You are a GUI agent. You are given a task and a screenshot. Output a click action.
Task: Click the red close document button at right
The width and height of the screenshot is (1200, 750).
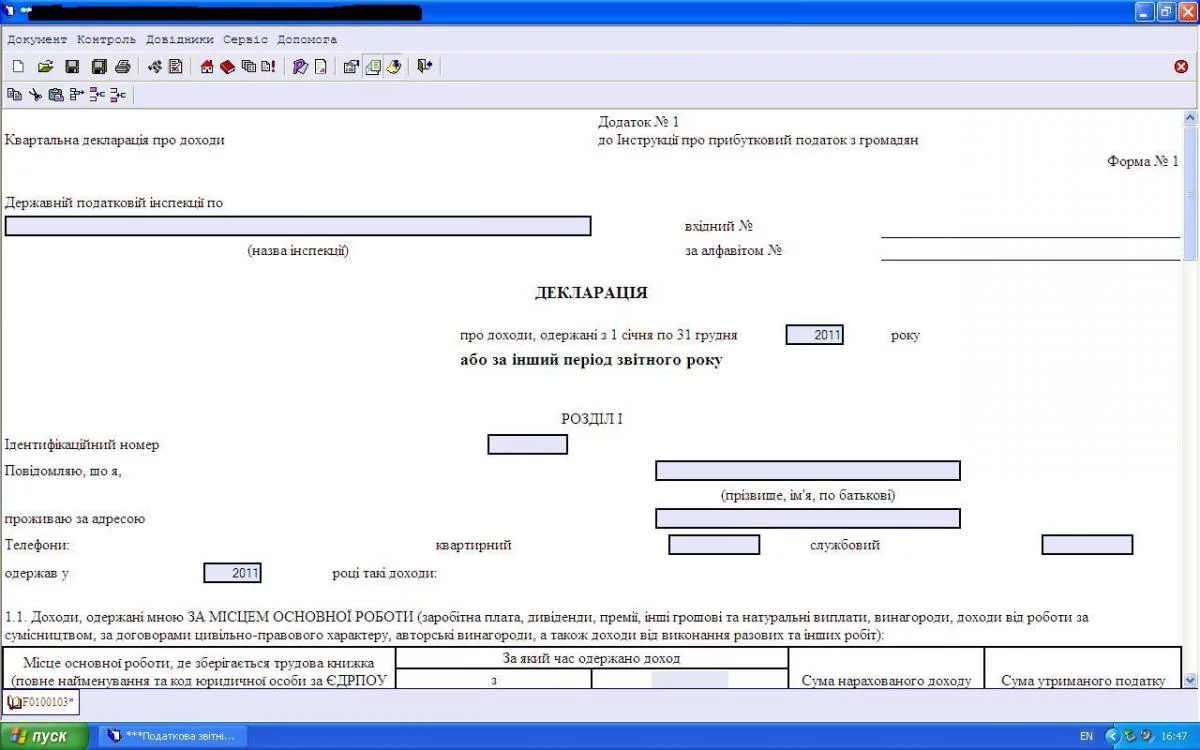(x=1181, y=67)
